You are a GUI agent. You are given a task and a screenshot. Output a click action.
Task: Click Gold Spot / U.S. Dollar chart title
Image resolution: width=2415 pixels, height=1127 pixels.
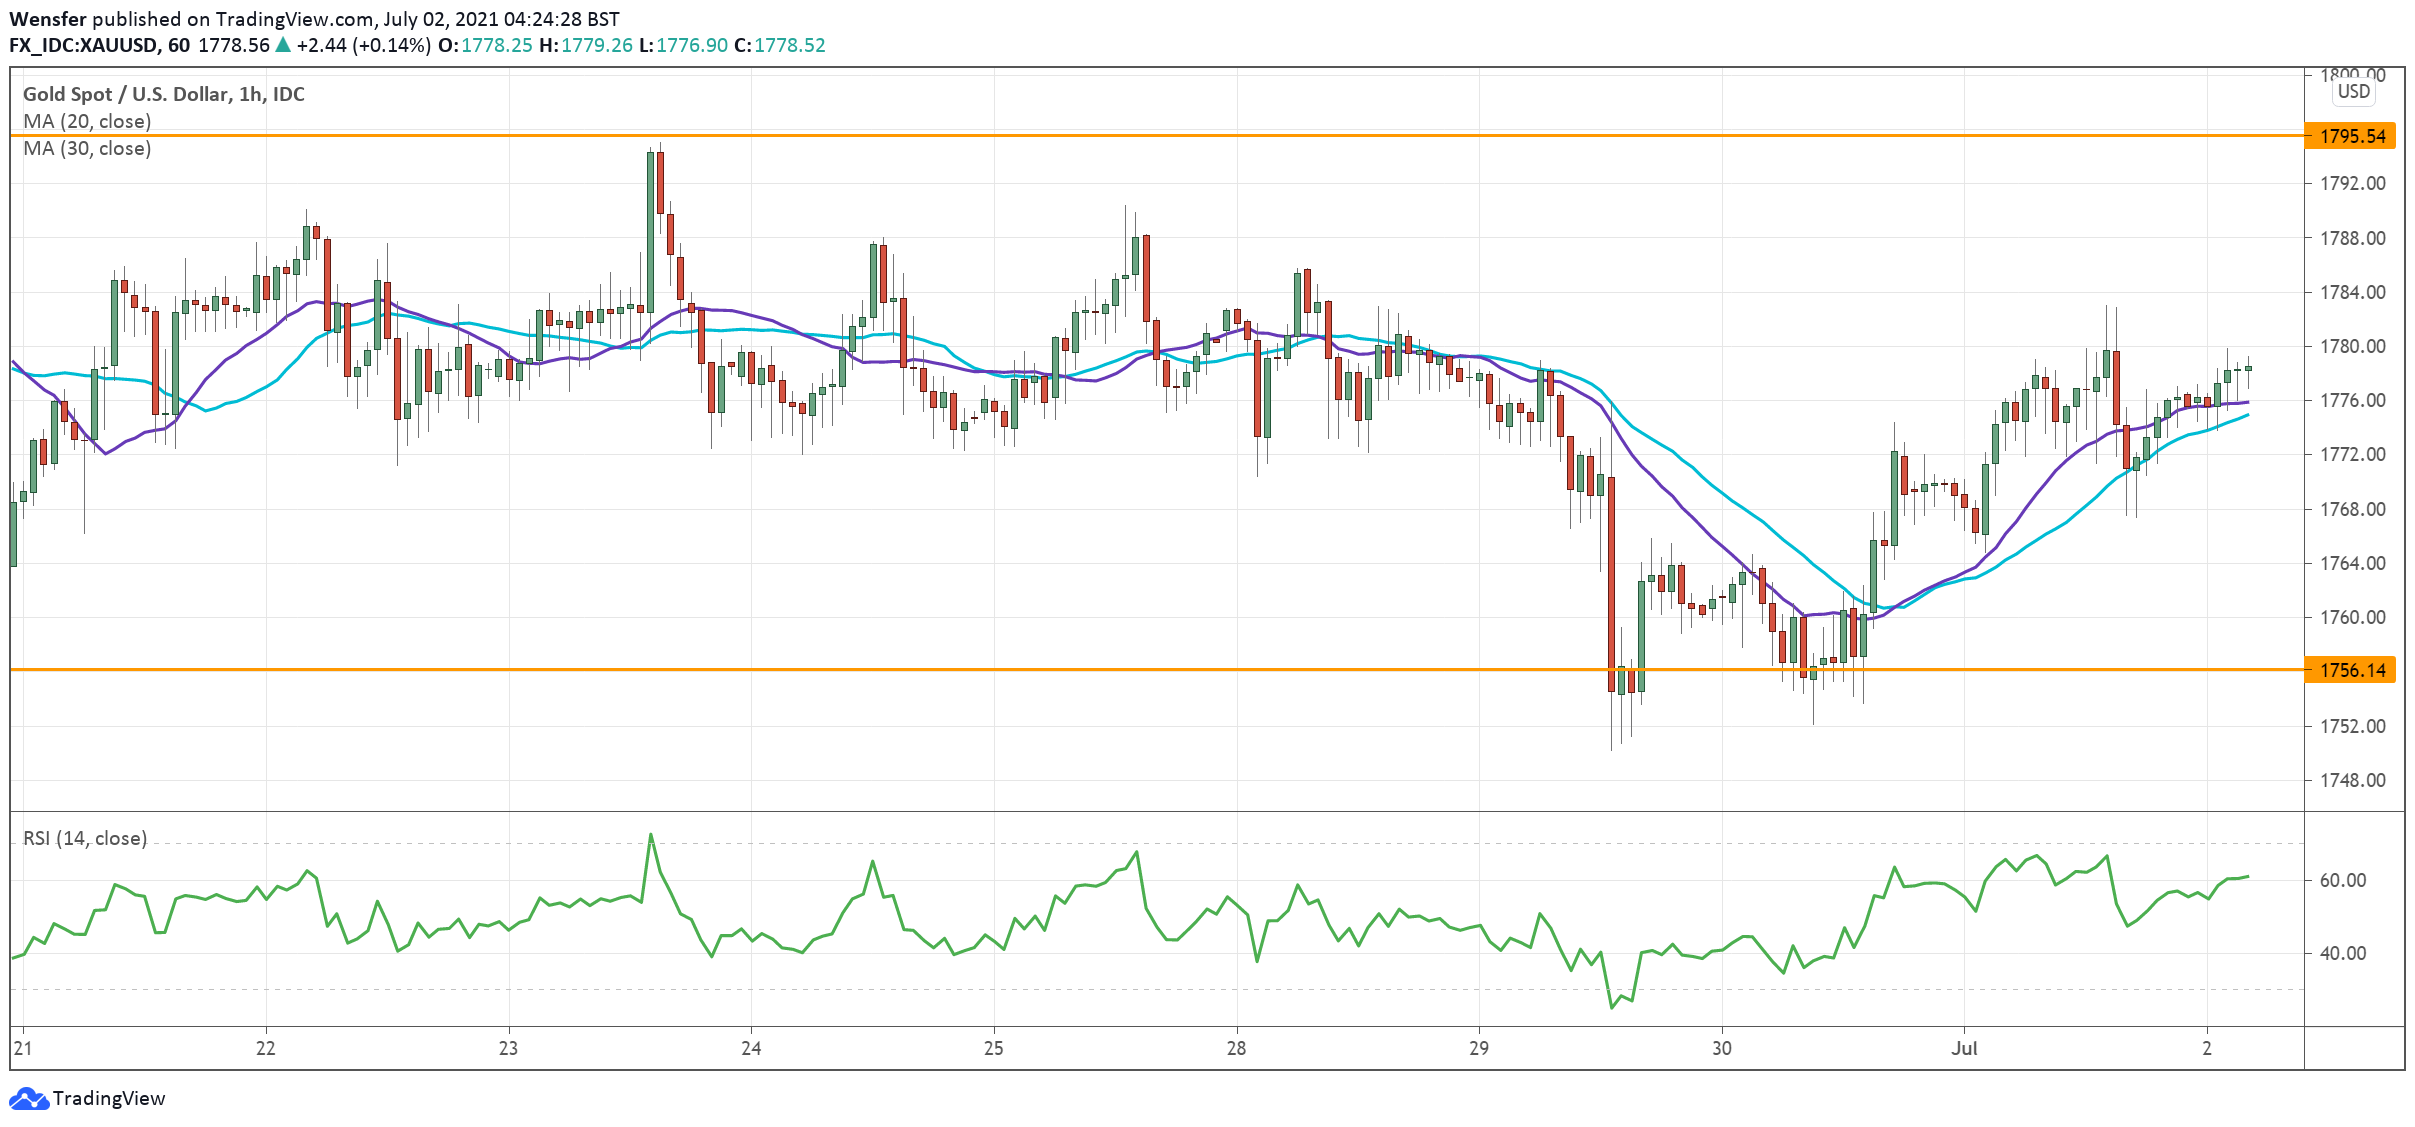(163, 94)
